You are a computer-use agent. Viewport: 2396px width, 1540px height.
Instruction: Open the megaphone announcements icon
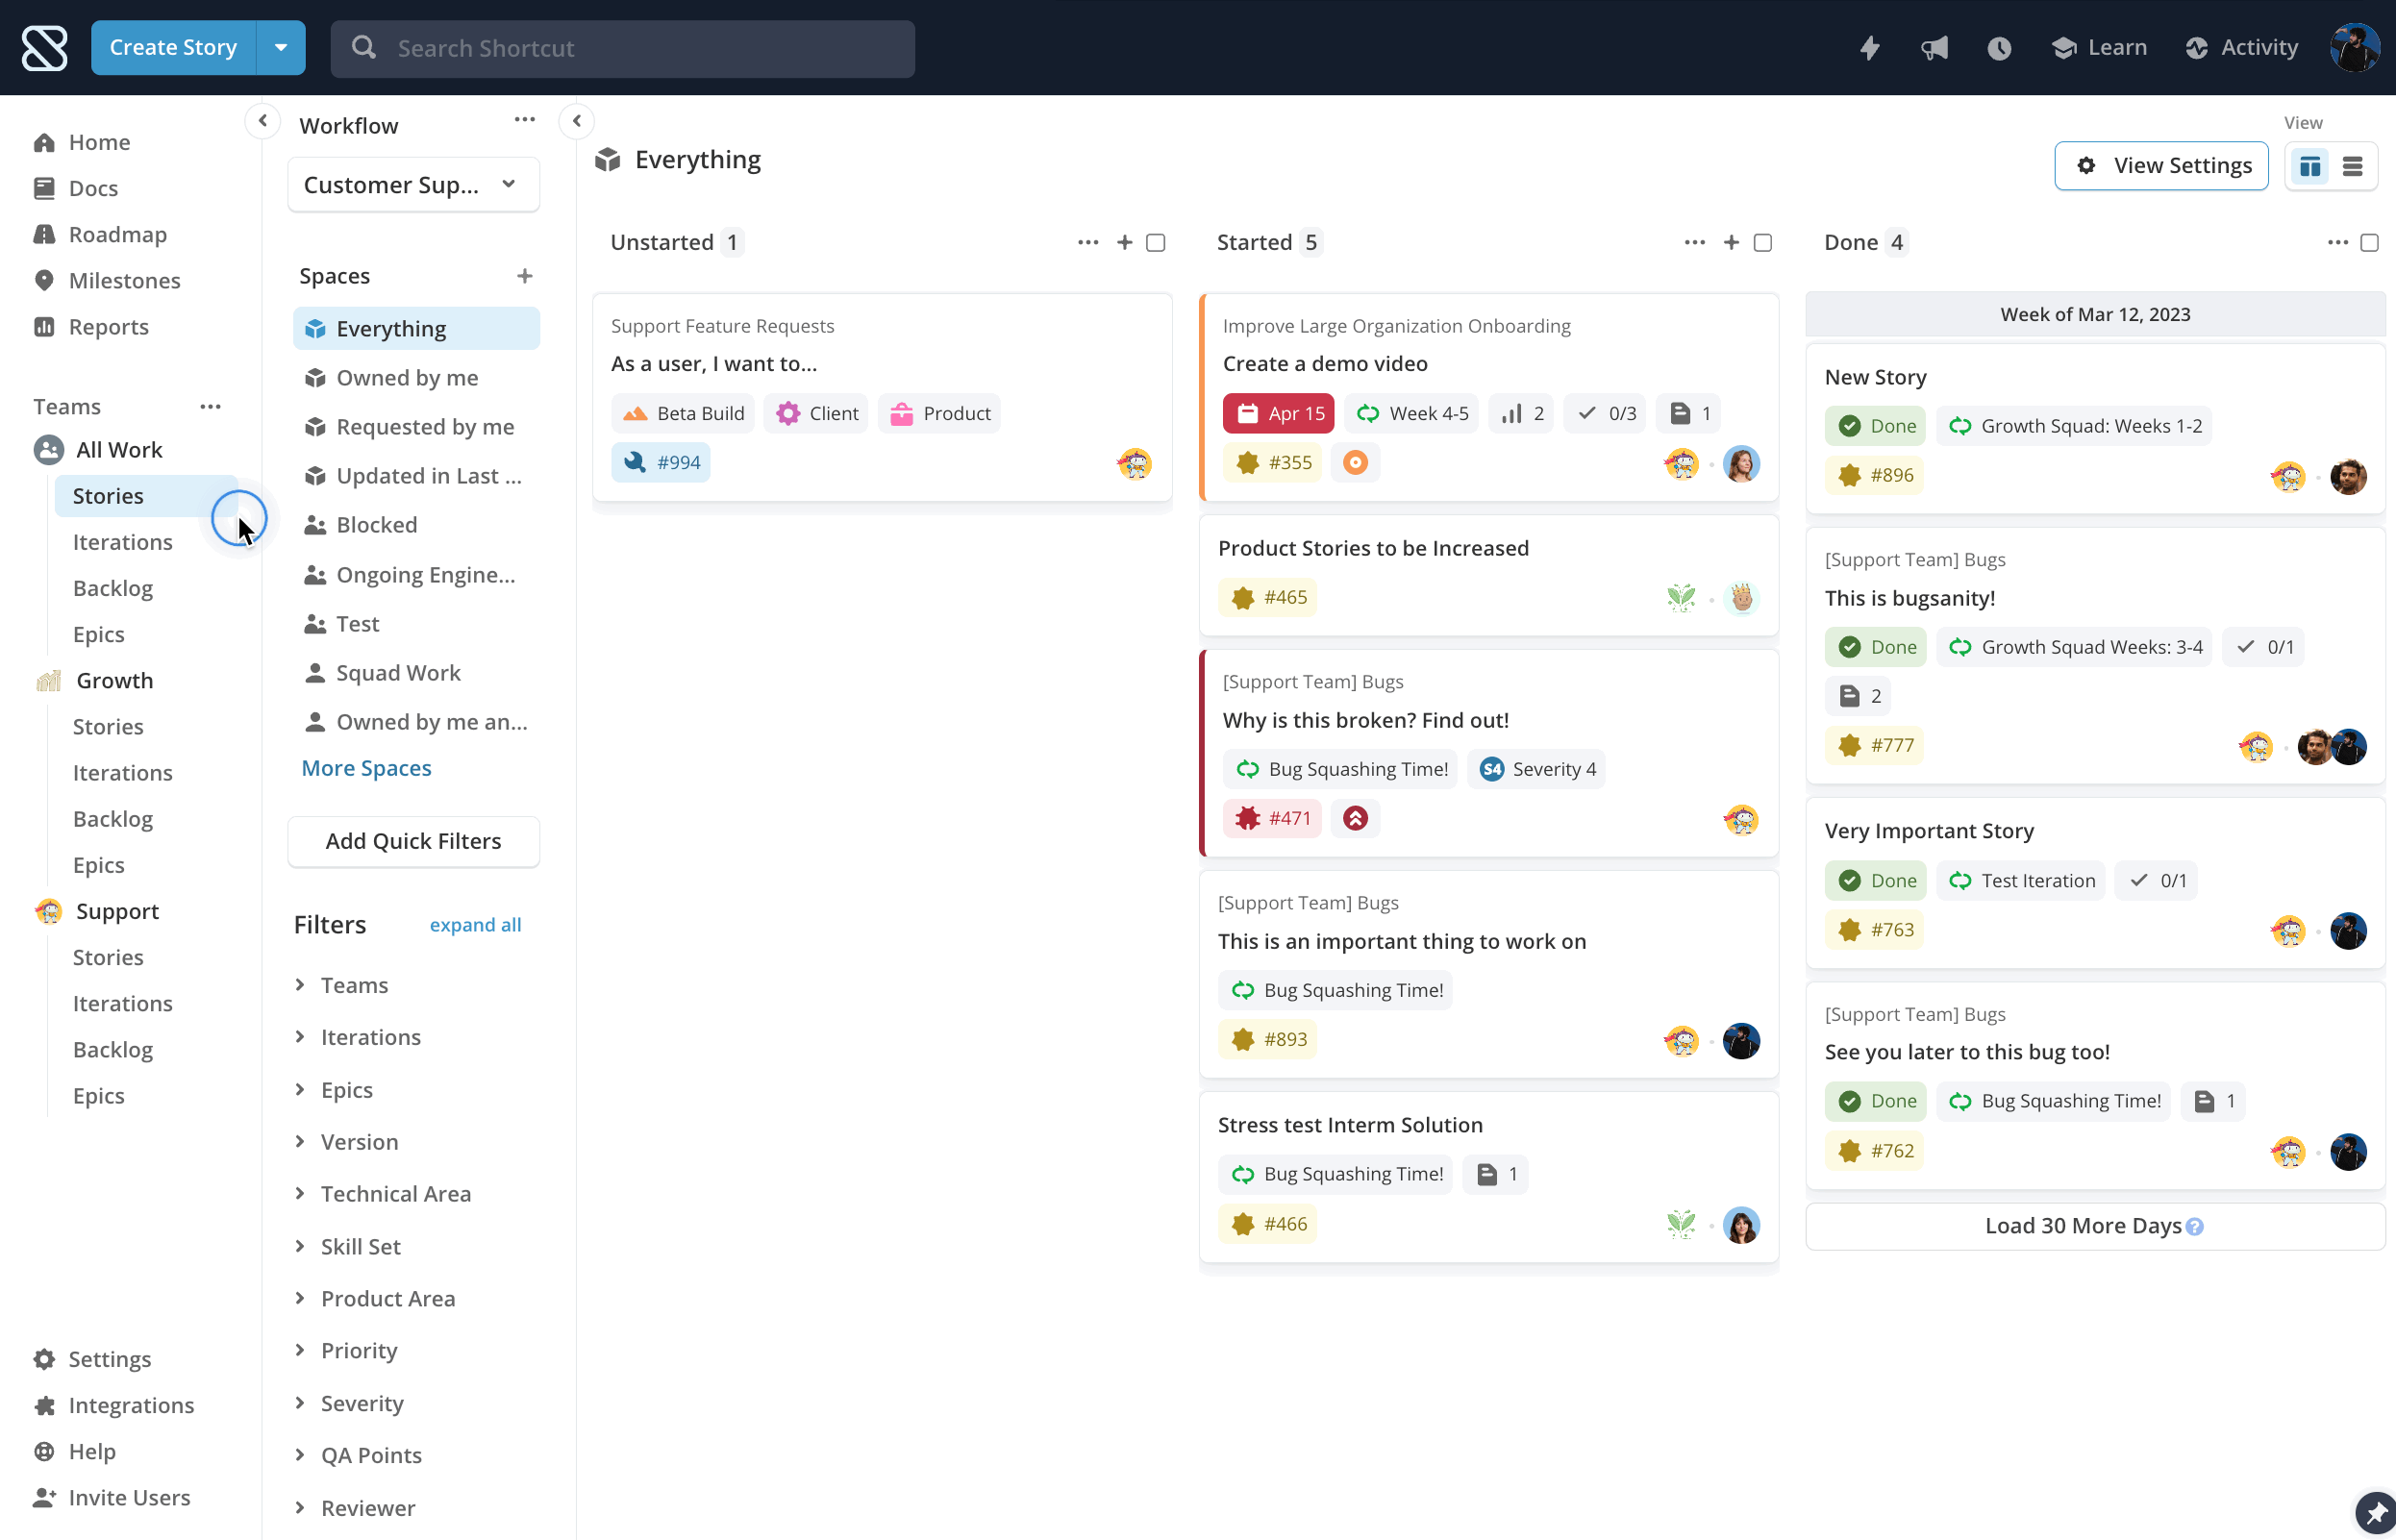pos(1934,48)
